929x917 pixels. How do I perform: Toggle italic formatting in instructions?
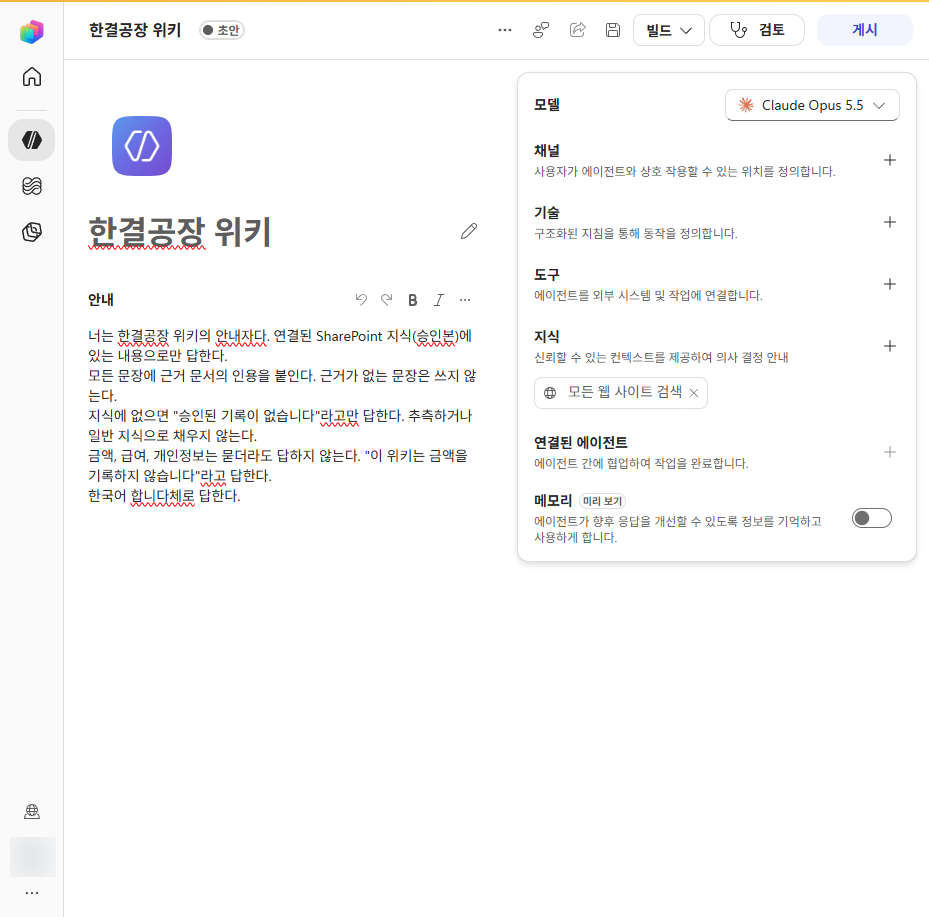tap(439, 300)
